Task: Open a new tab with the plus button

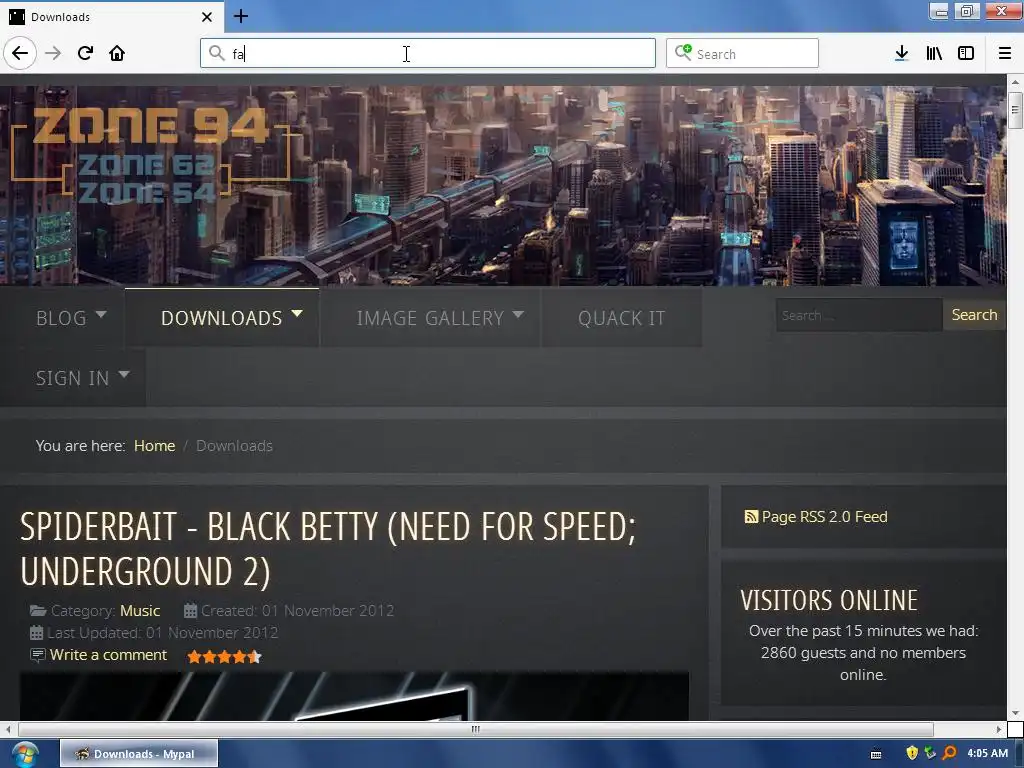Action: [240, 16]
